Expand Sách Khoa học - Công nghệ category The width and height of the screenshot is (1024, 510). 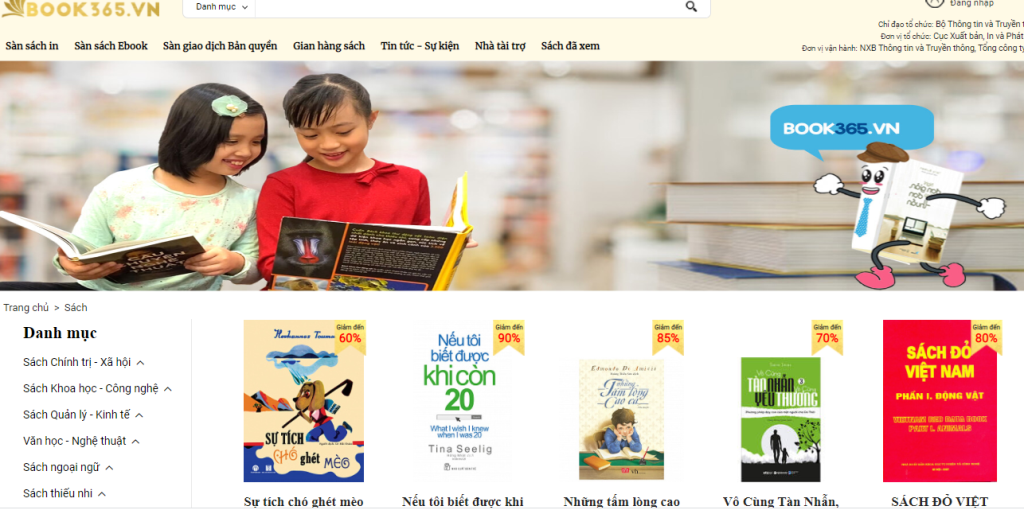click(x=168, y=389)
